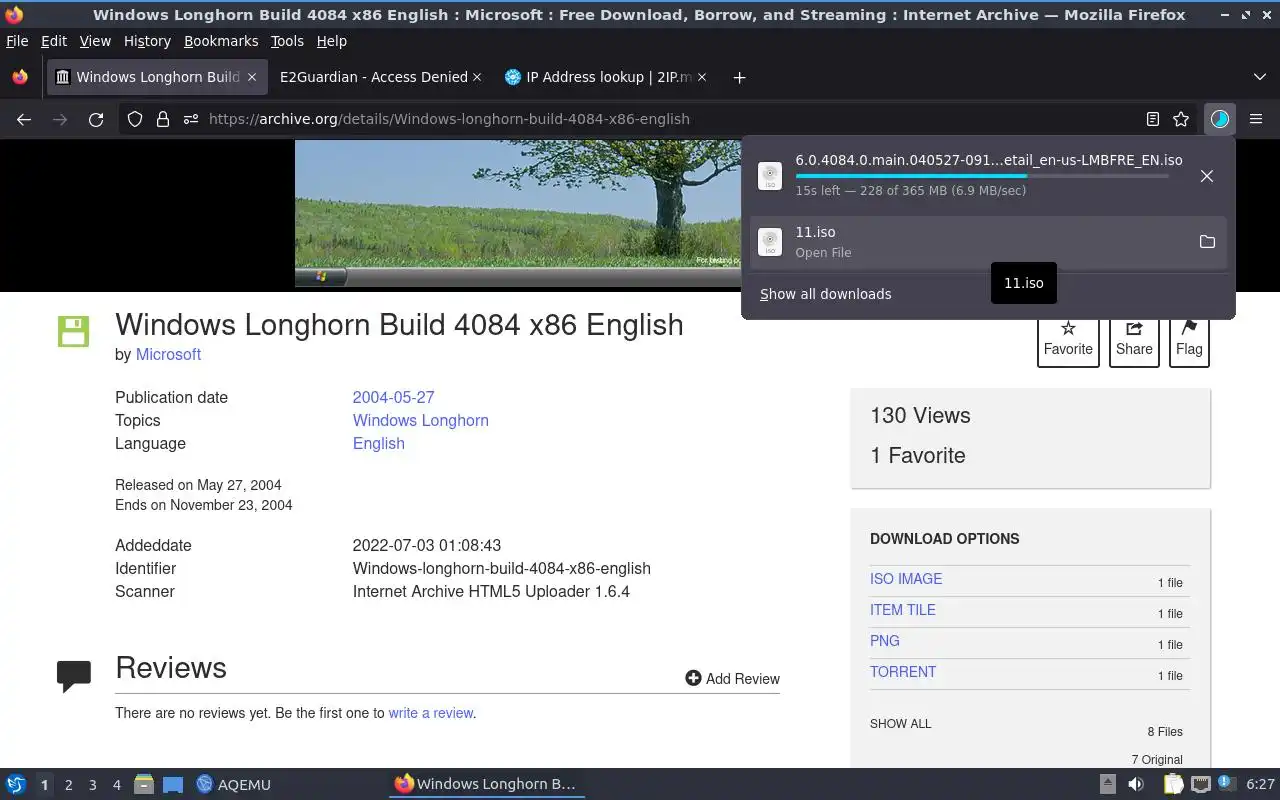Open the update notifier tray icon
Viewport: 1280px width, 800px height.
point(1227,783)
